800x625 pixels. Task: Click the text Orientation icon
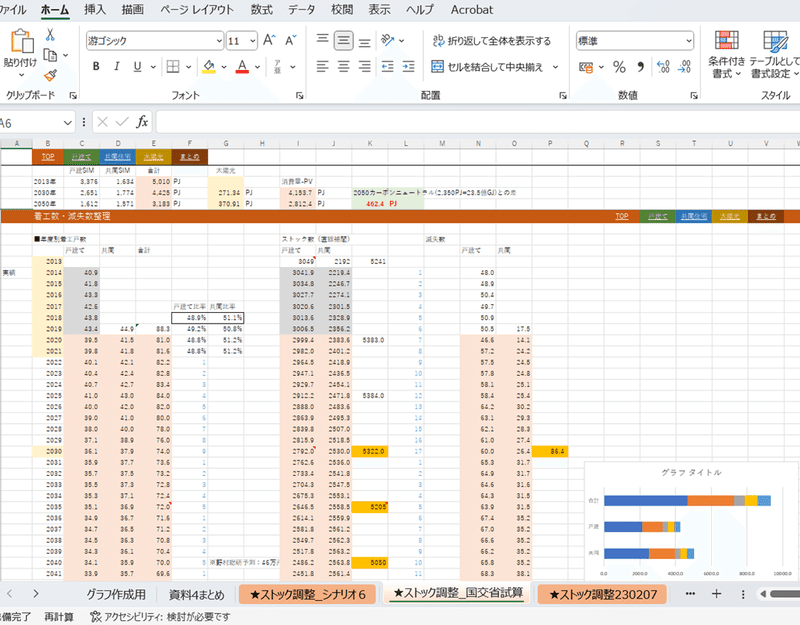coord(388,40)
